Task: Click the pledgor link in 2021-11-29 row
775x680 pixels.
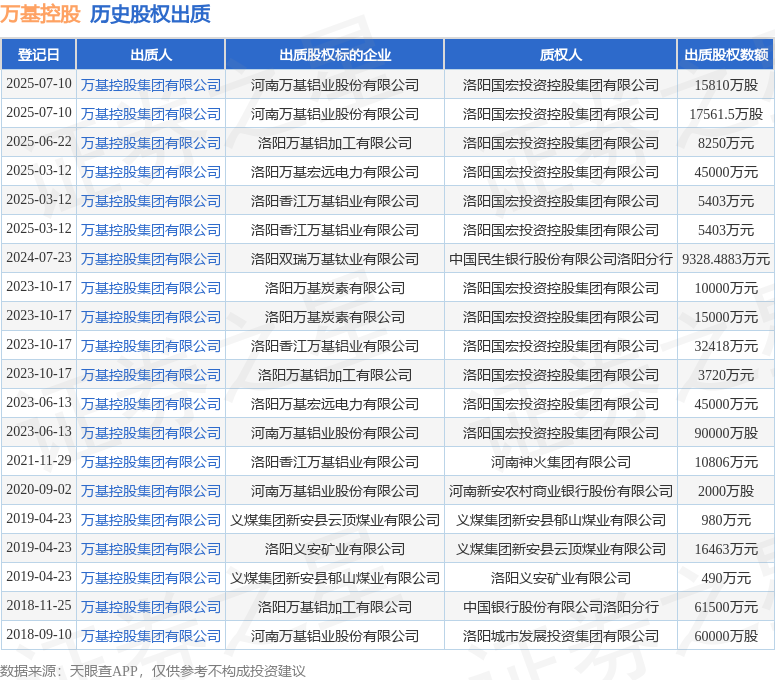Action: [150, 462]
